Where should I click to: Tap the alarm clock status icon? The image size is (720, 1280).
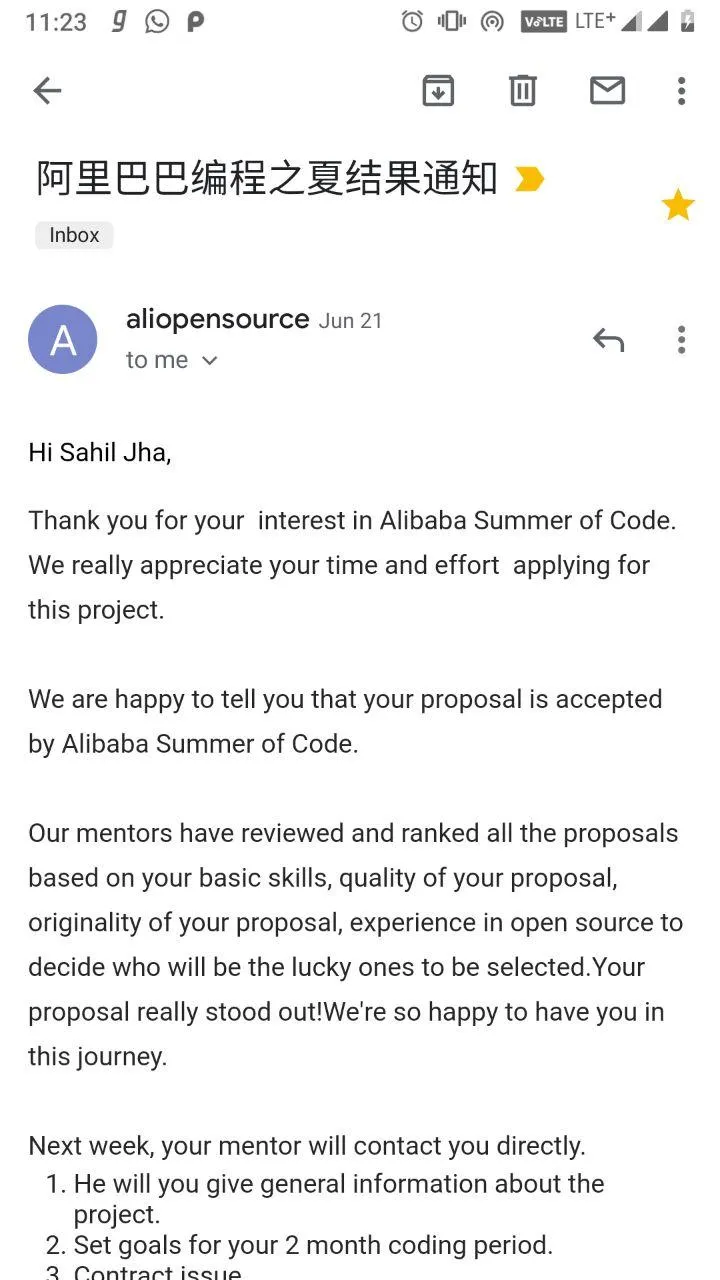coord(412,21)
